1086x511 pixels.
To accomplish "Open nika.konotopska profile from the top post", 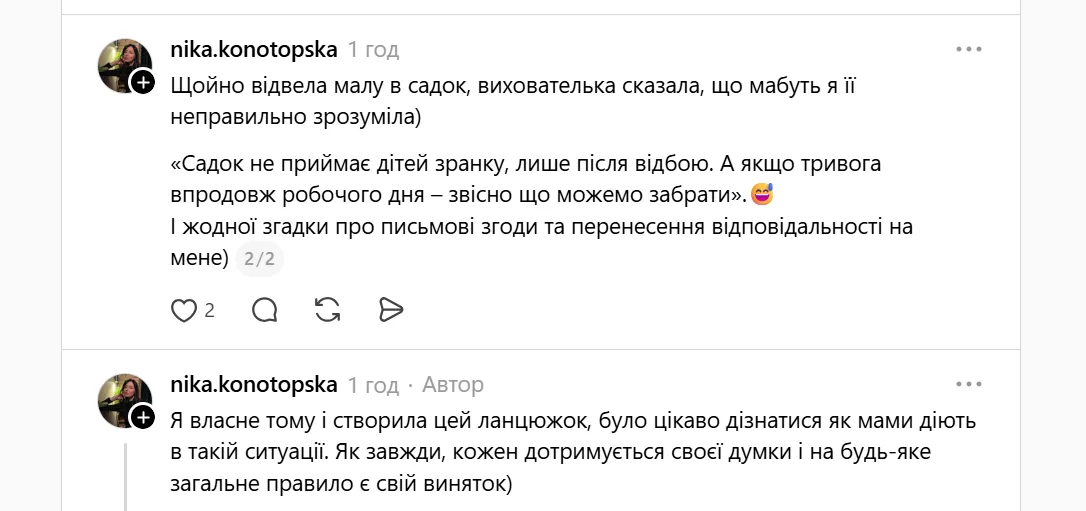I will click(x=254, y=49).
